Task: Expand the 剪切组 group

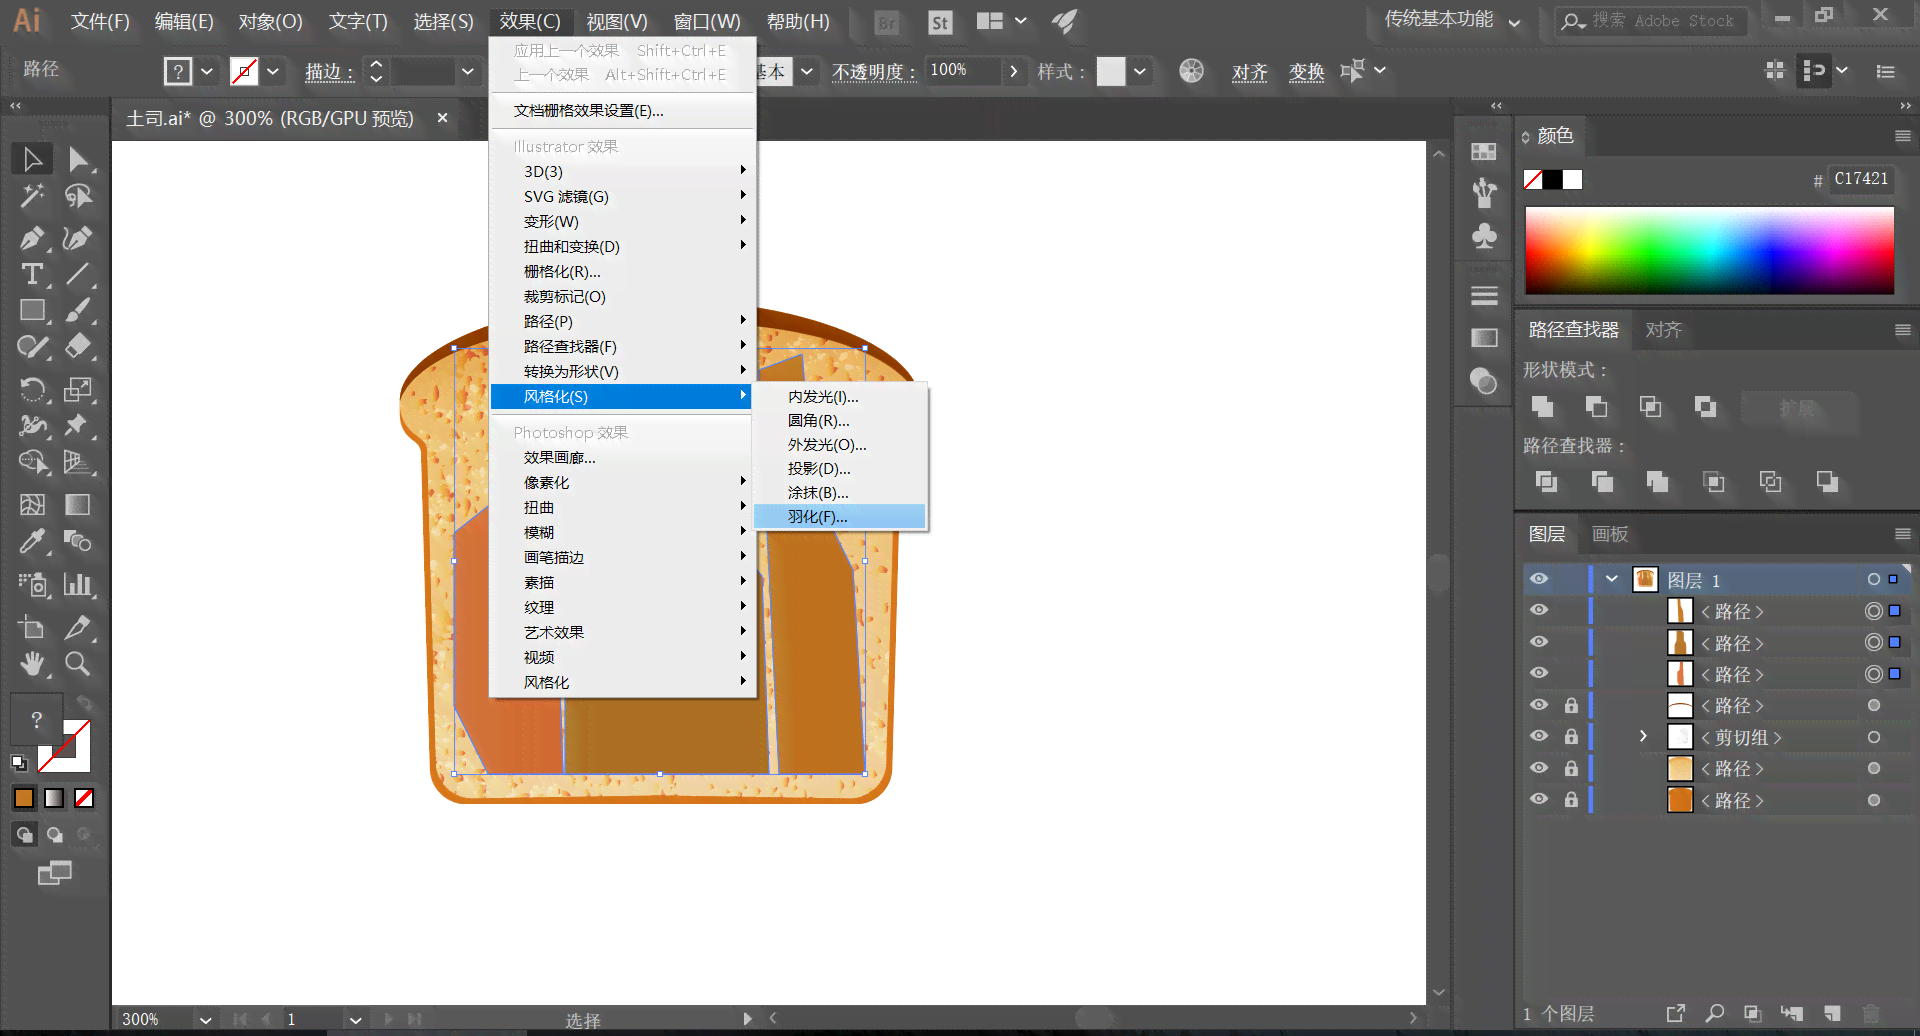Action: coord(1643,737)
